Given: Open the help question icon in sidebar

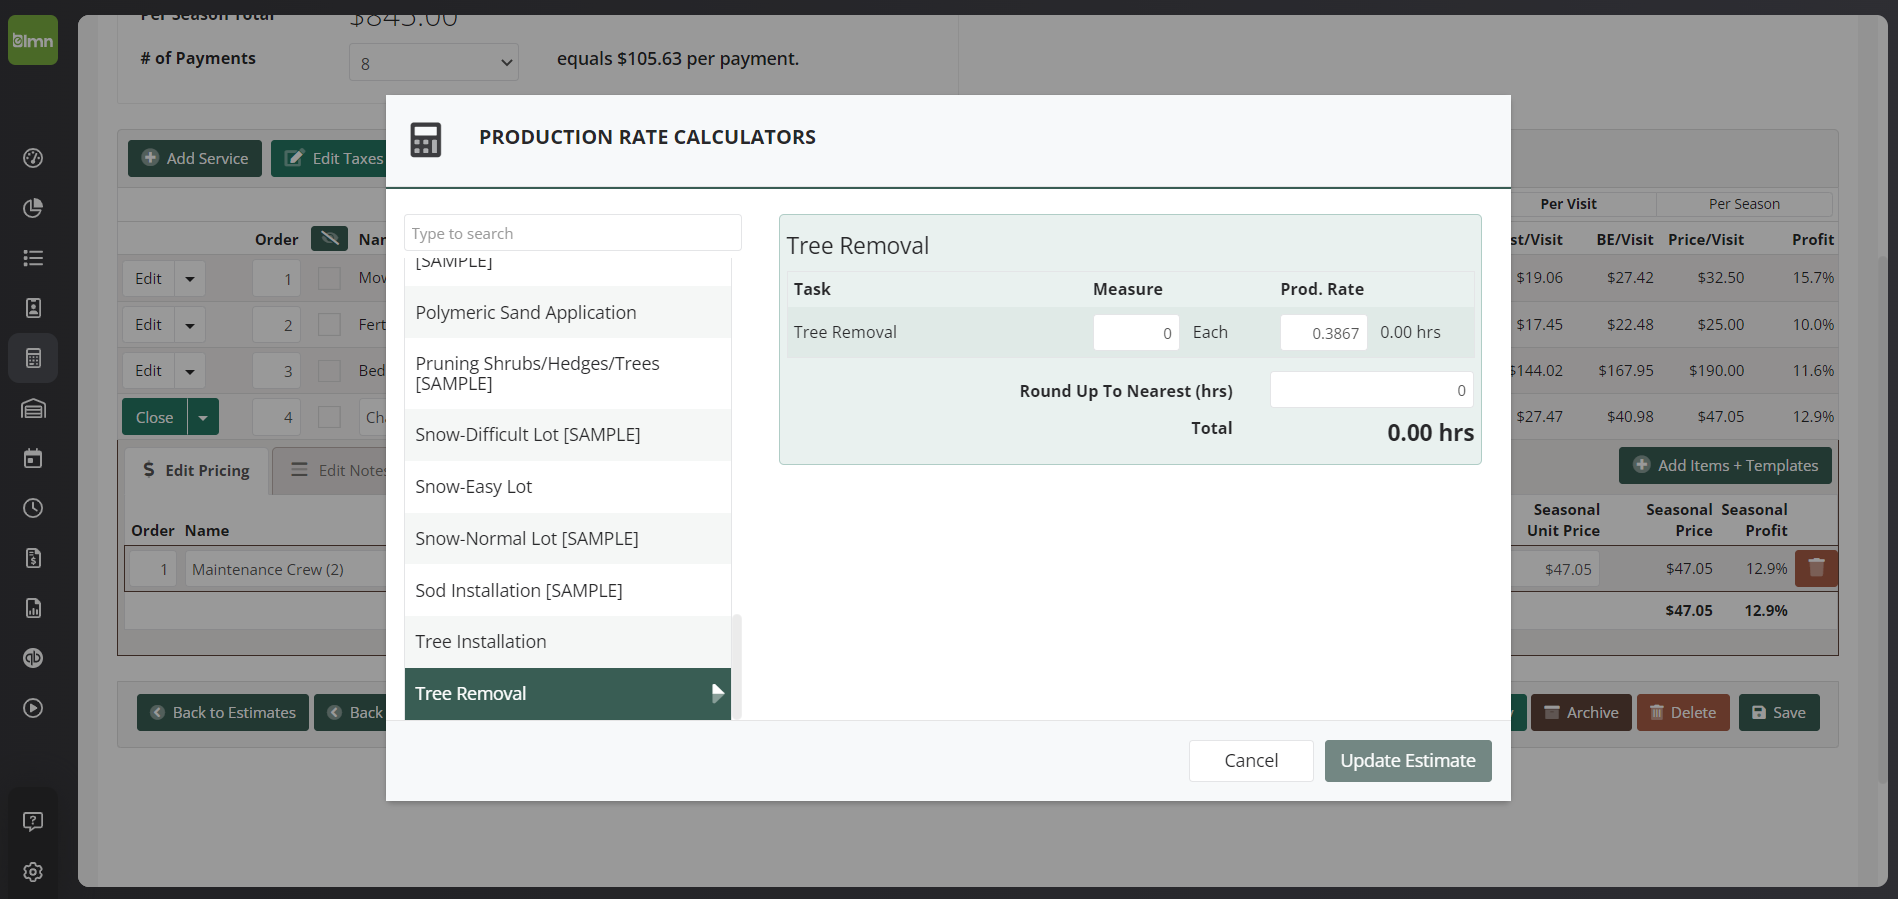Looking at the screenshot, I should pos(33,822).
